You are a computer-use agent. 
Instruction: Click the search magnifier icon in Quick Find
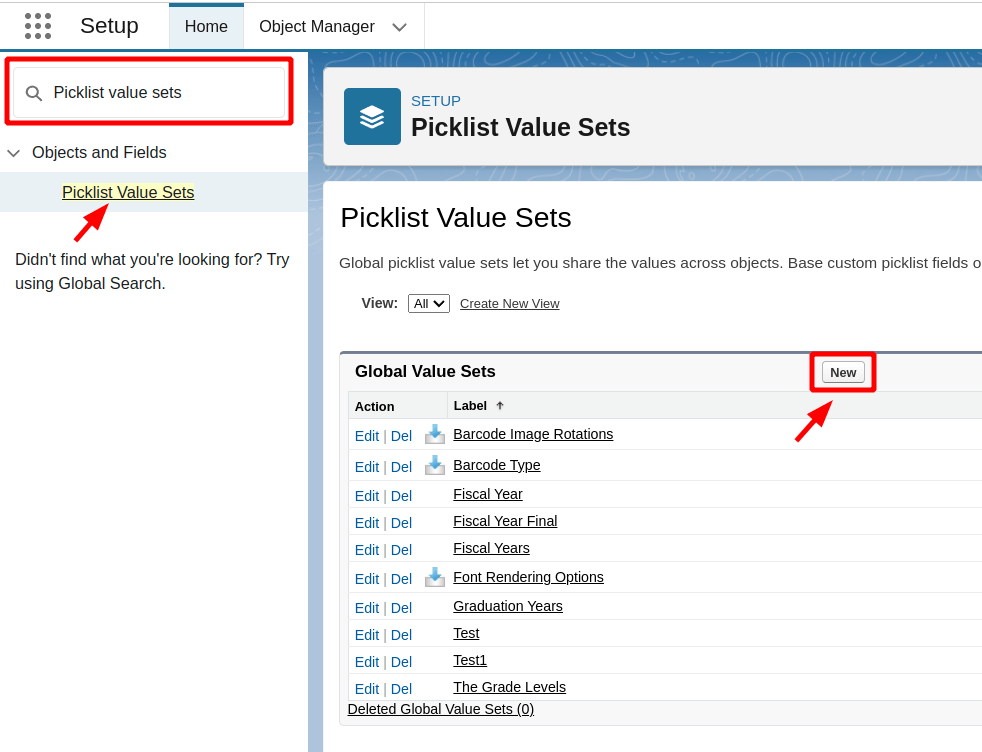[x=33, y=93]
